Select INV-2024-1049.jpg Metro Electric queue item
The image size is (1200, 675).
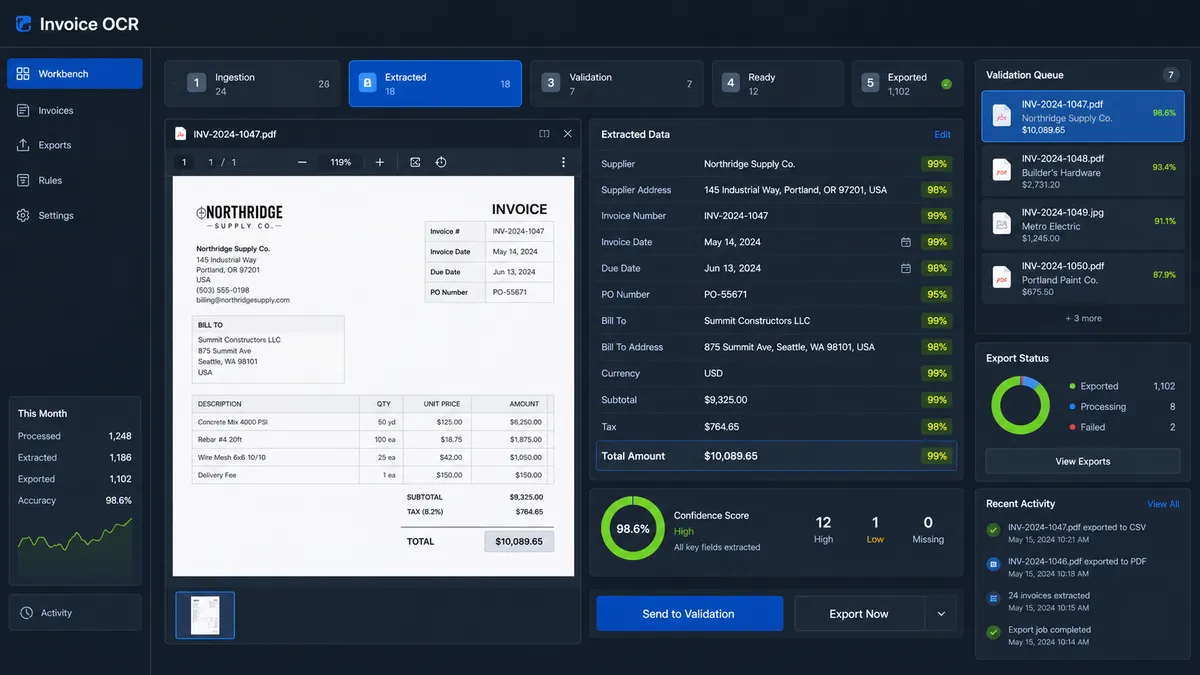[1082, 225]
